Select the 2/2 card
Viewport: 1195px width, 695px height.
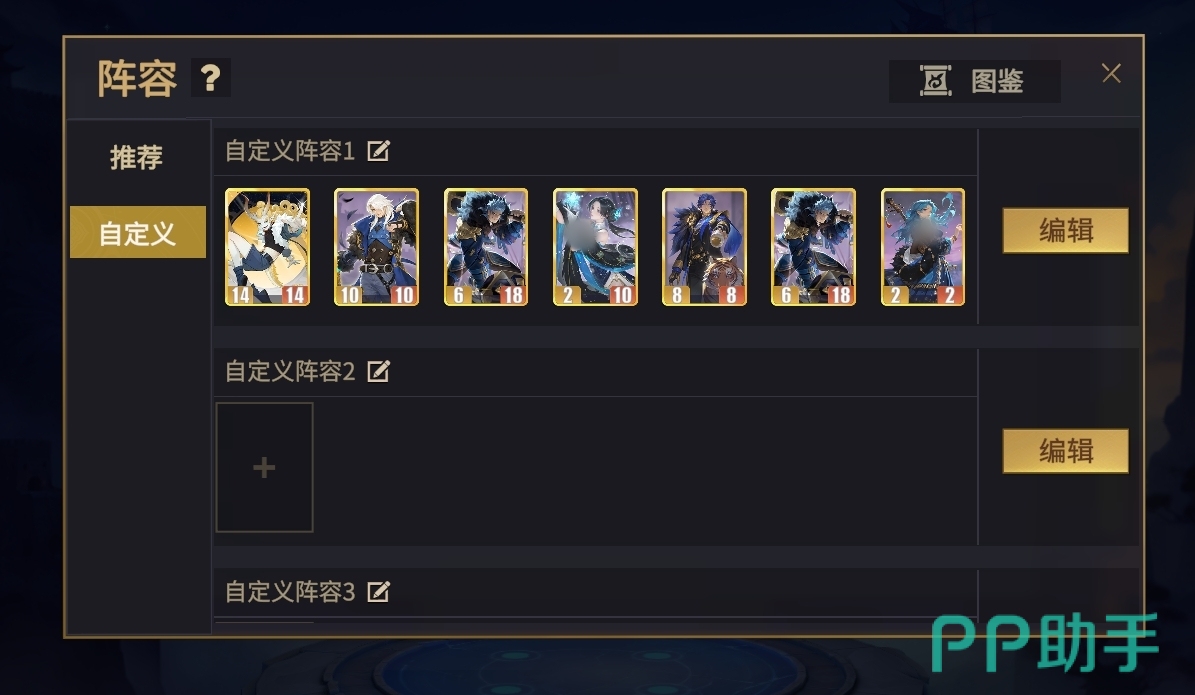tap(923, 247)
